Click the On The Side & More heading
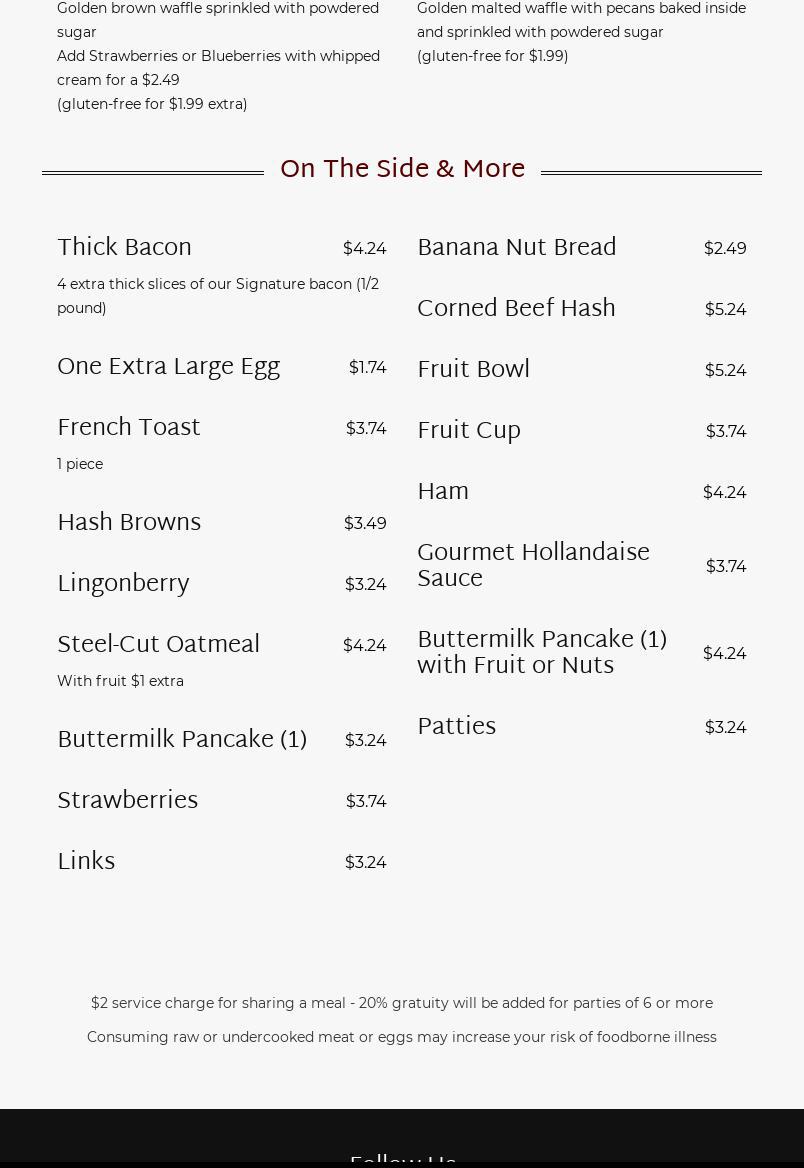 coord(402,169)
